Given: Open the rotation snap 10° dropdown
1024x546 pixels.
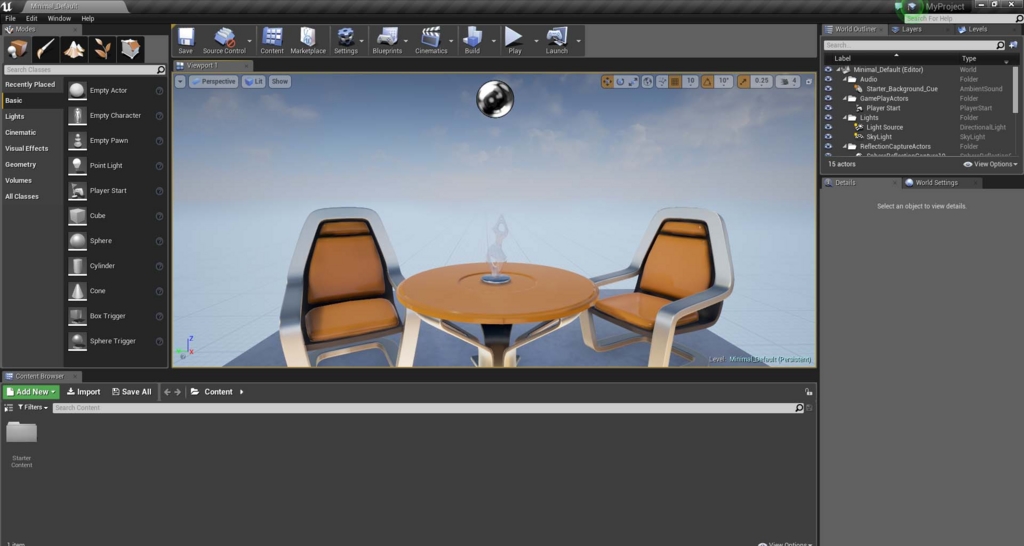Looking at the screenshot, I should click(x=724, y=82).
